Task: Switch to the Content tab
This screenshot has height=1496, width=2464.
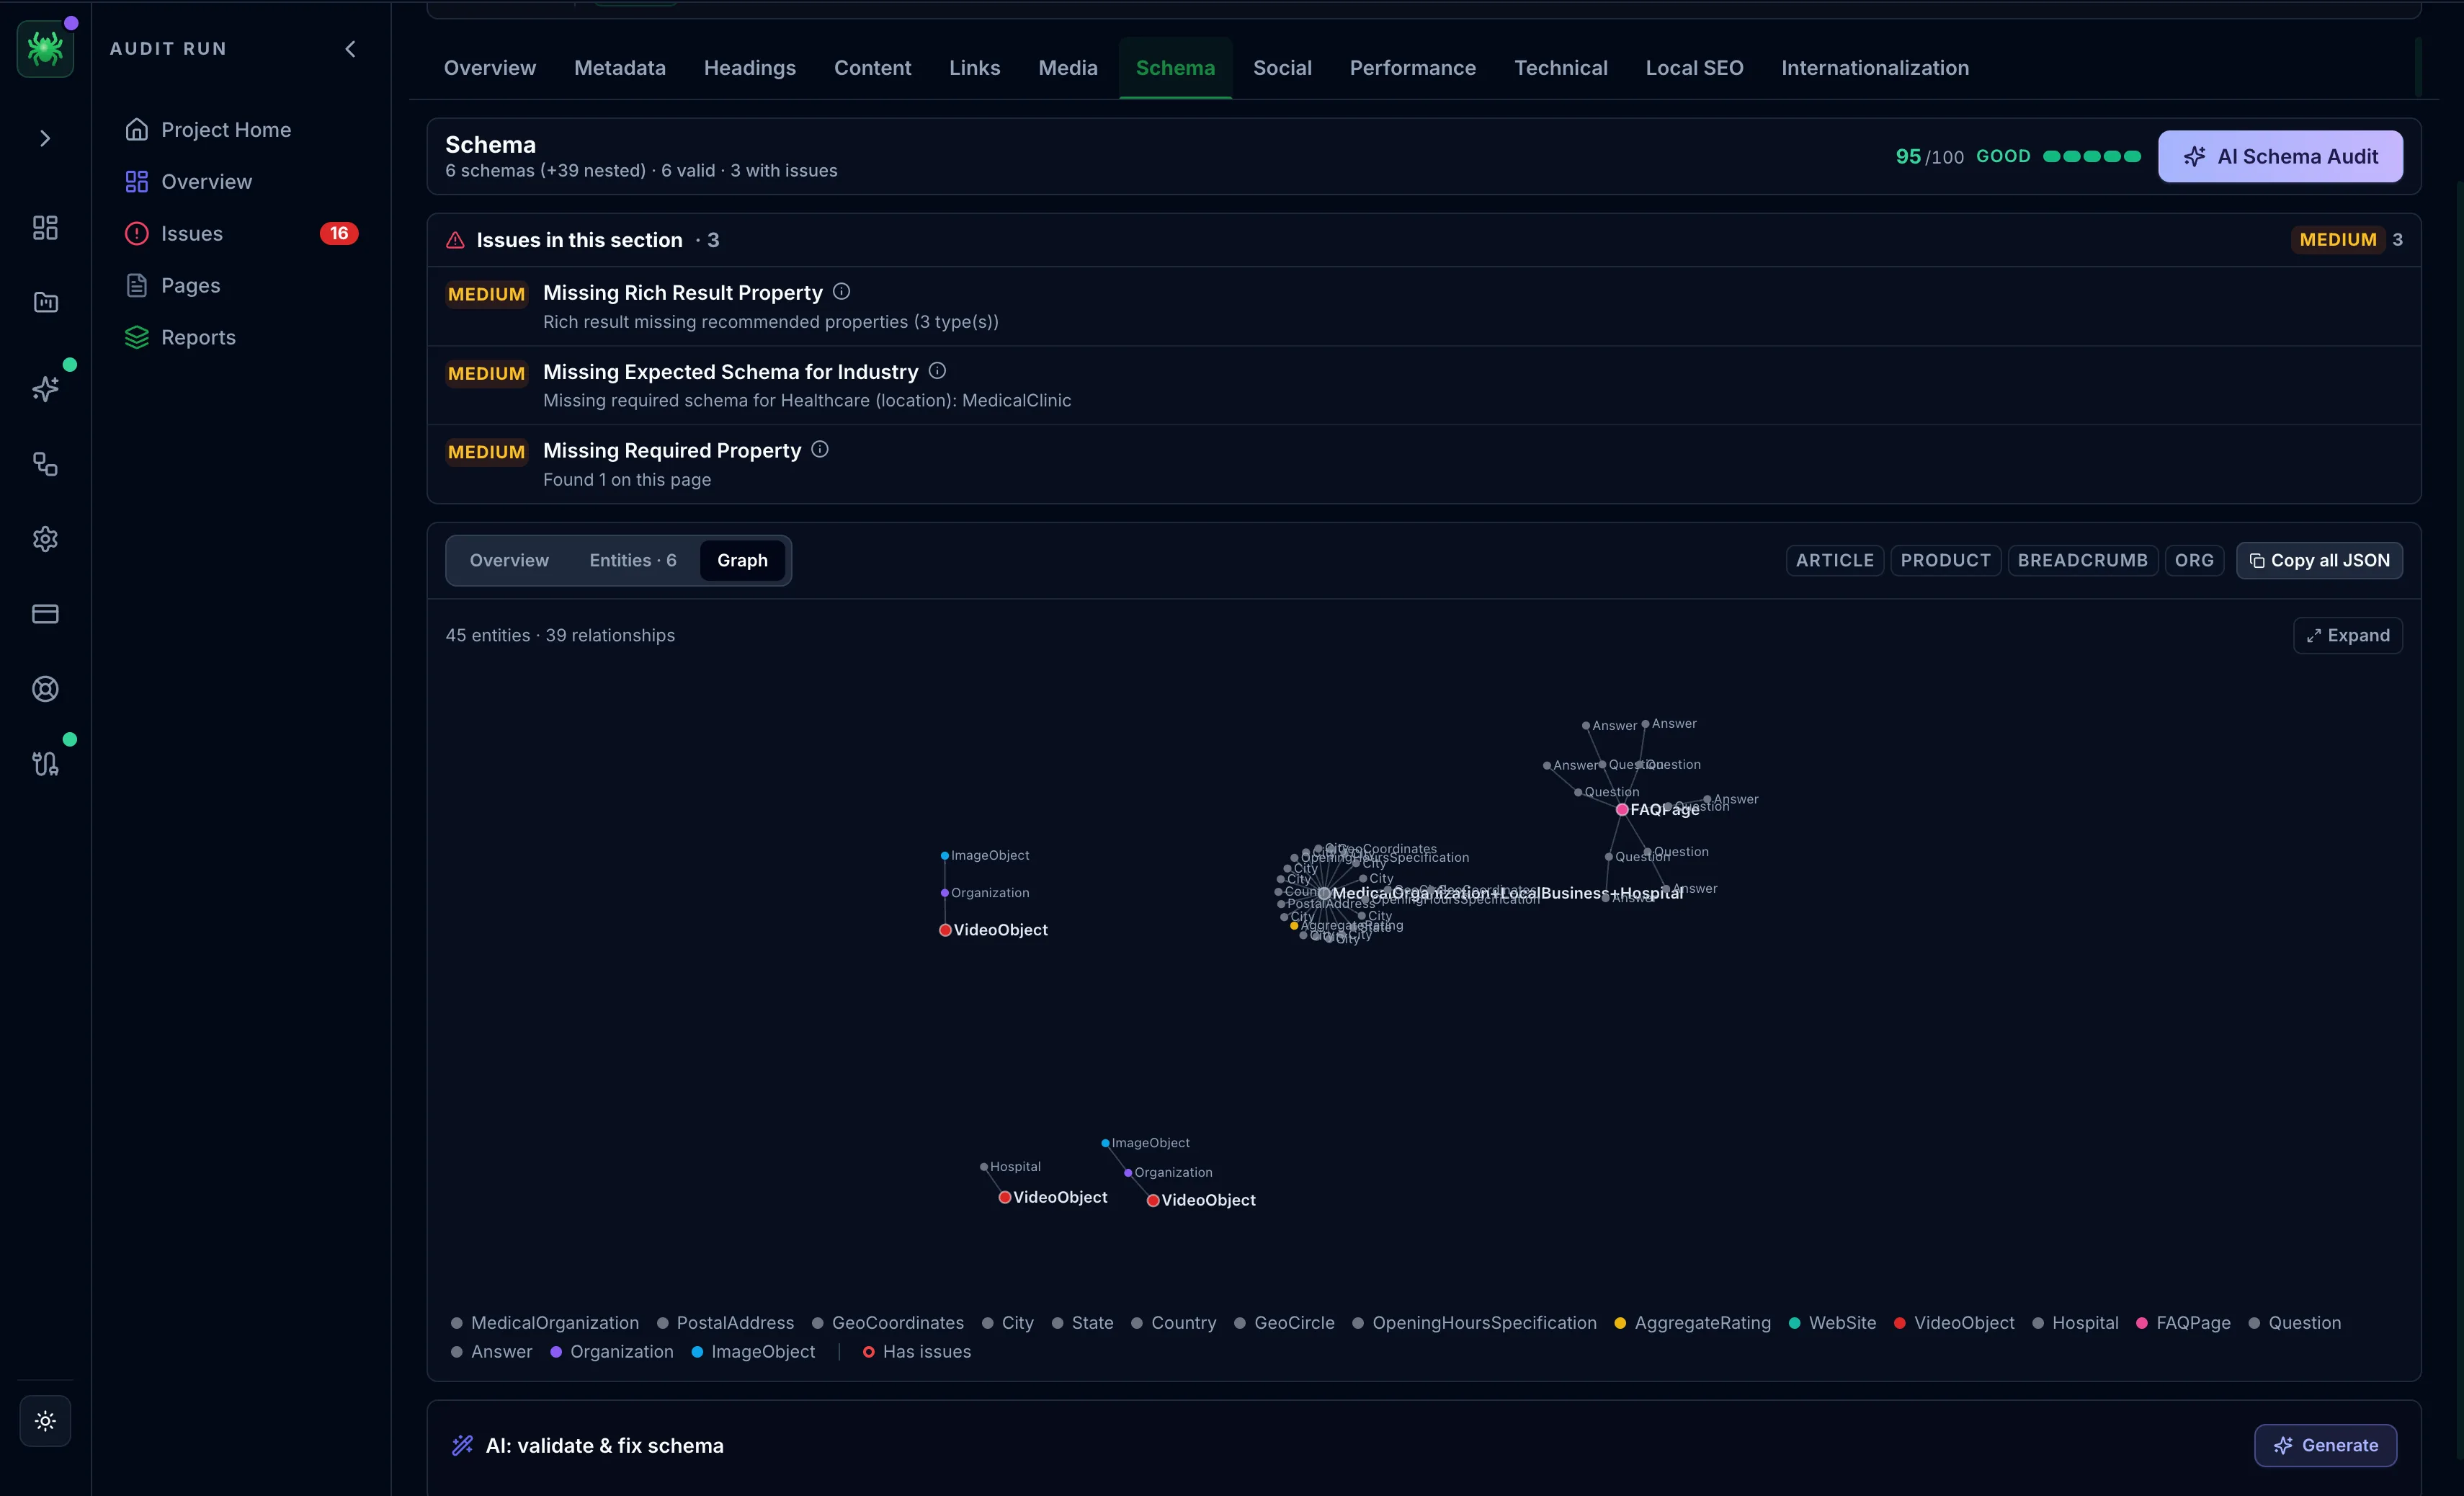Action: coord(873,68)
